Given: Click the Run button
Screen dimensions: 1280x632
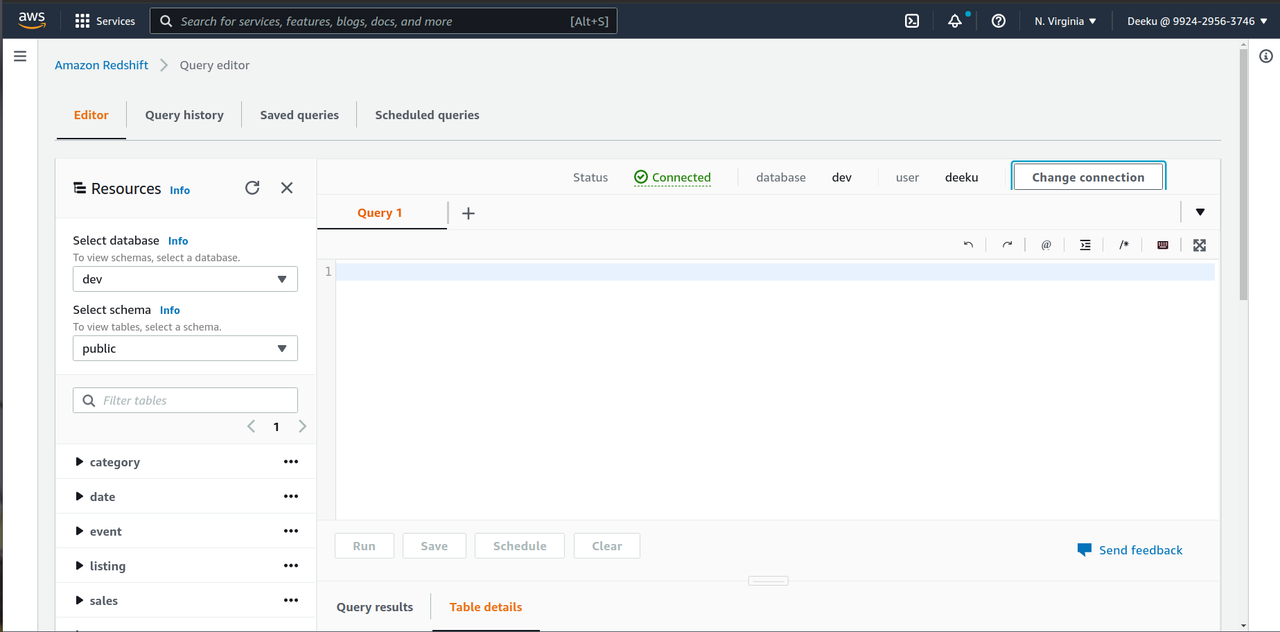Looking at the screenshot, I should click(x=364, y=546).
